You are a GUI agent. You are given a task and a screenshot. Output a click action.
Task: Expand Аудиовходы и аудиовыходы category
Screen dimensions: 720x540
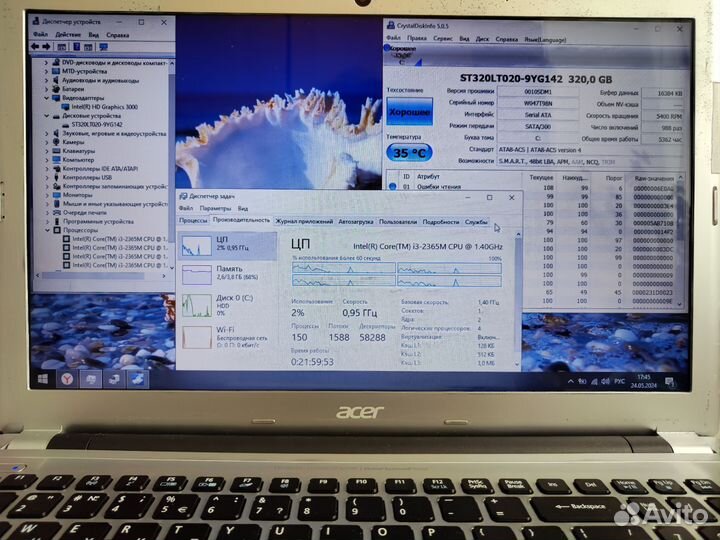click(46, 80)
